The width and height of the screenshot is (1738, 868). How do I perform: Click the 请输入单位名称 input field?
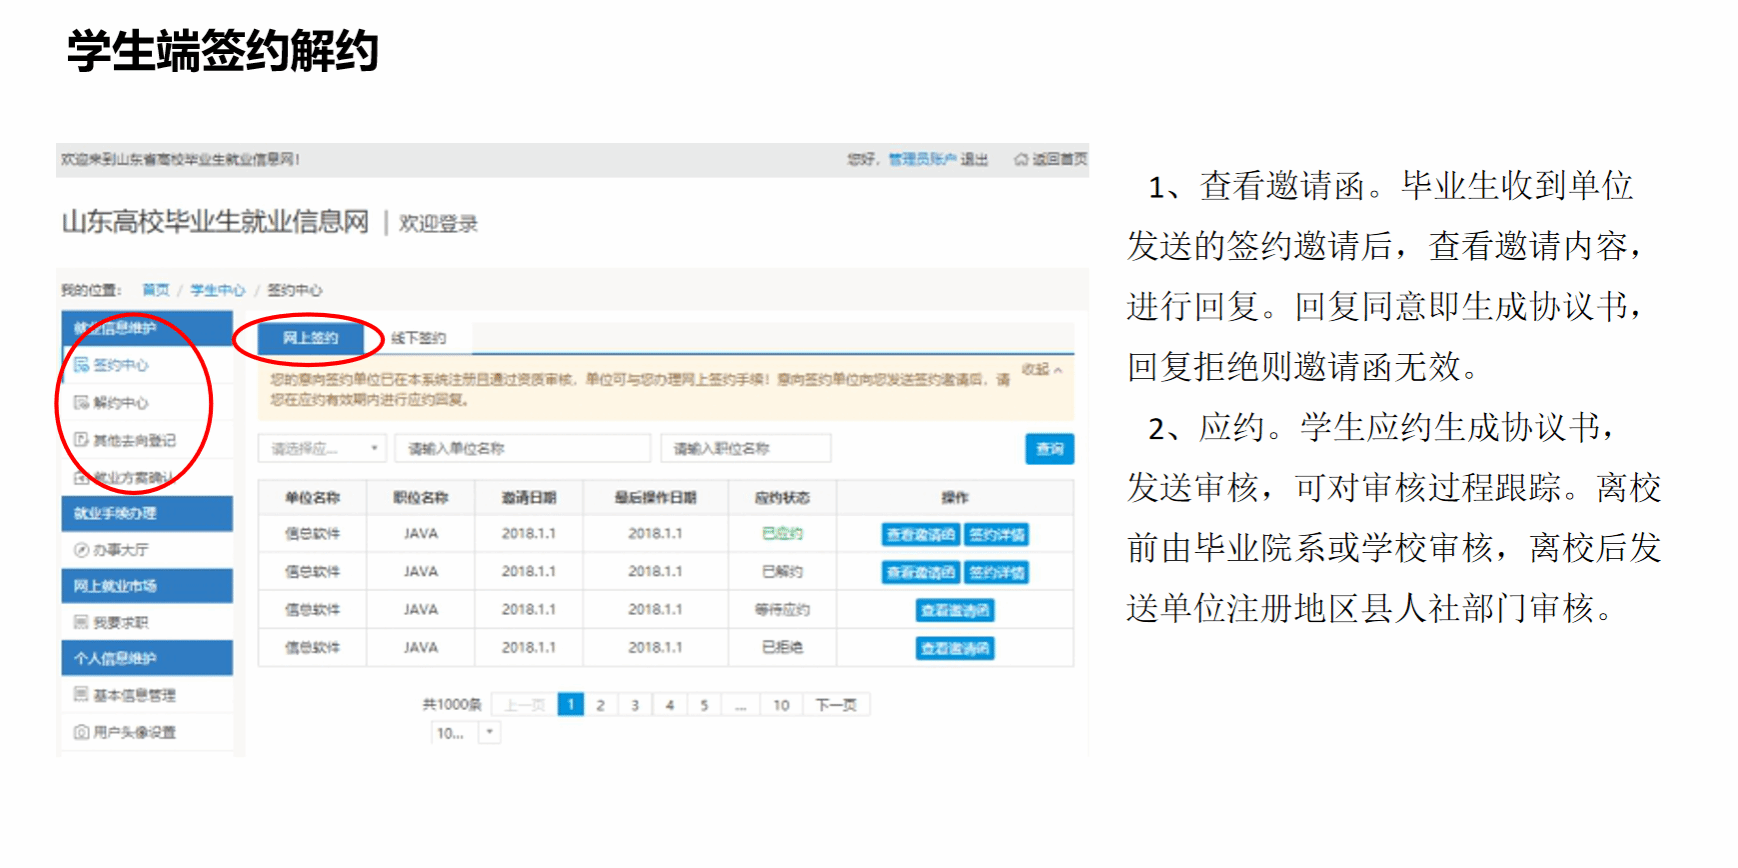click(x=522, y=449)
